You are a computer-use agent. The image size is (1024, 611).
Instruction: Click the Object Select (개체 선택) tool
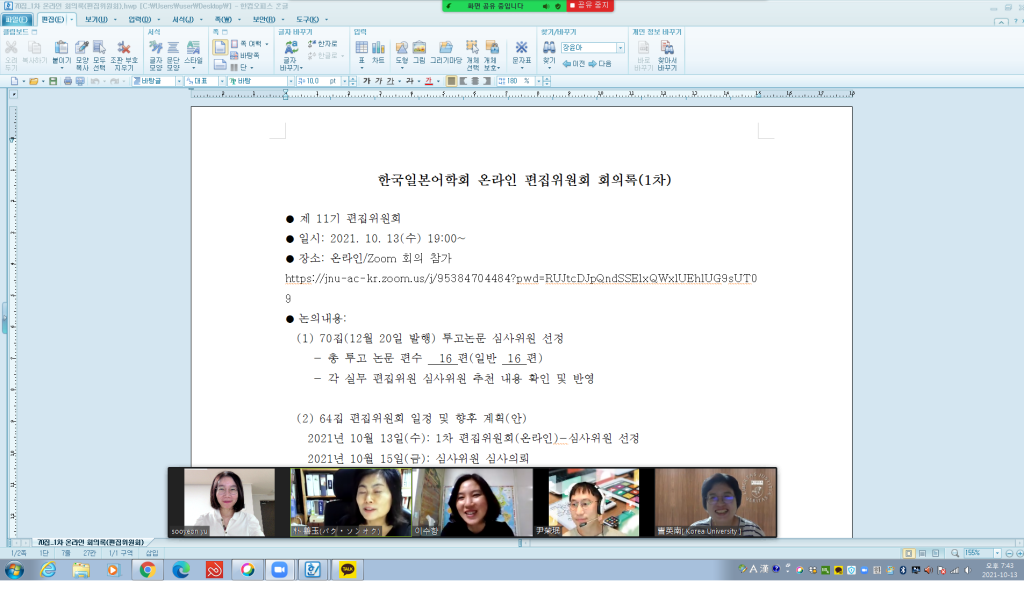pyautogui.click(x=472, y=55)
